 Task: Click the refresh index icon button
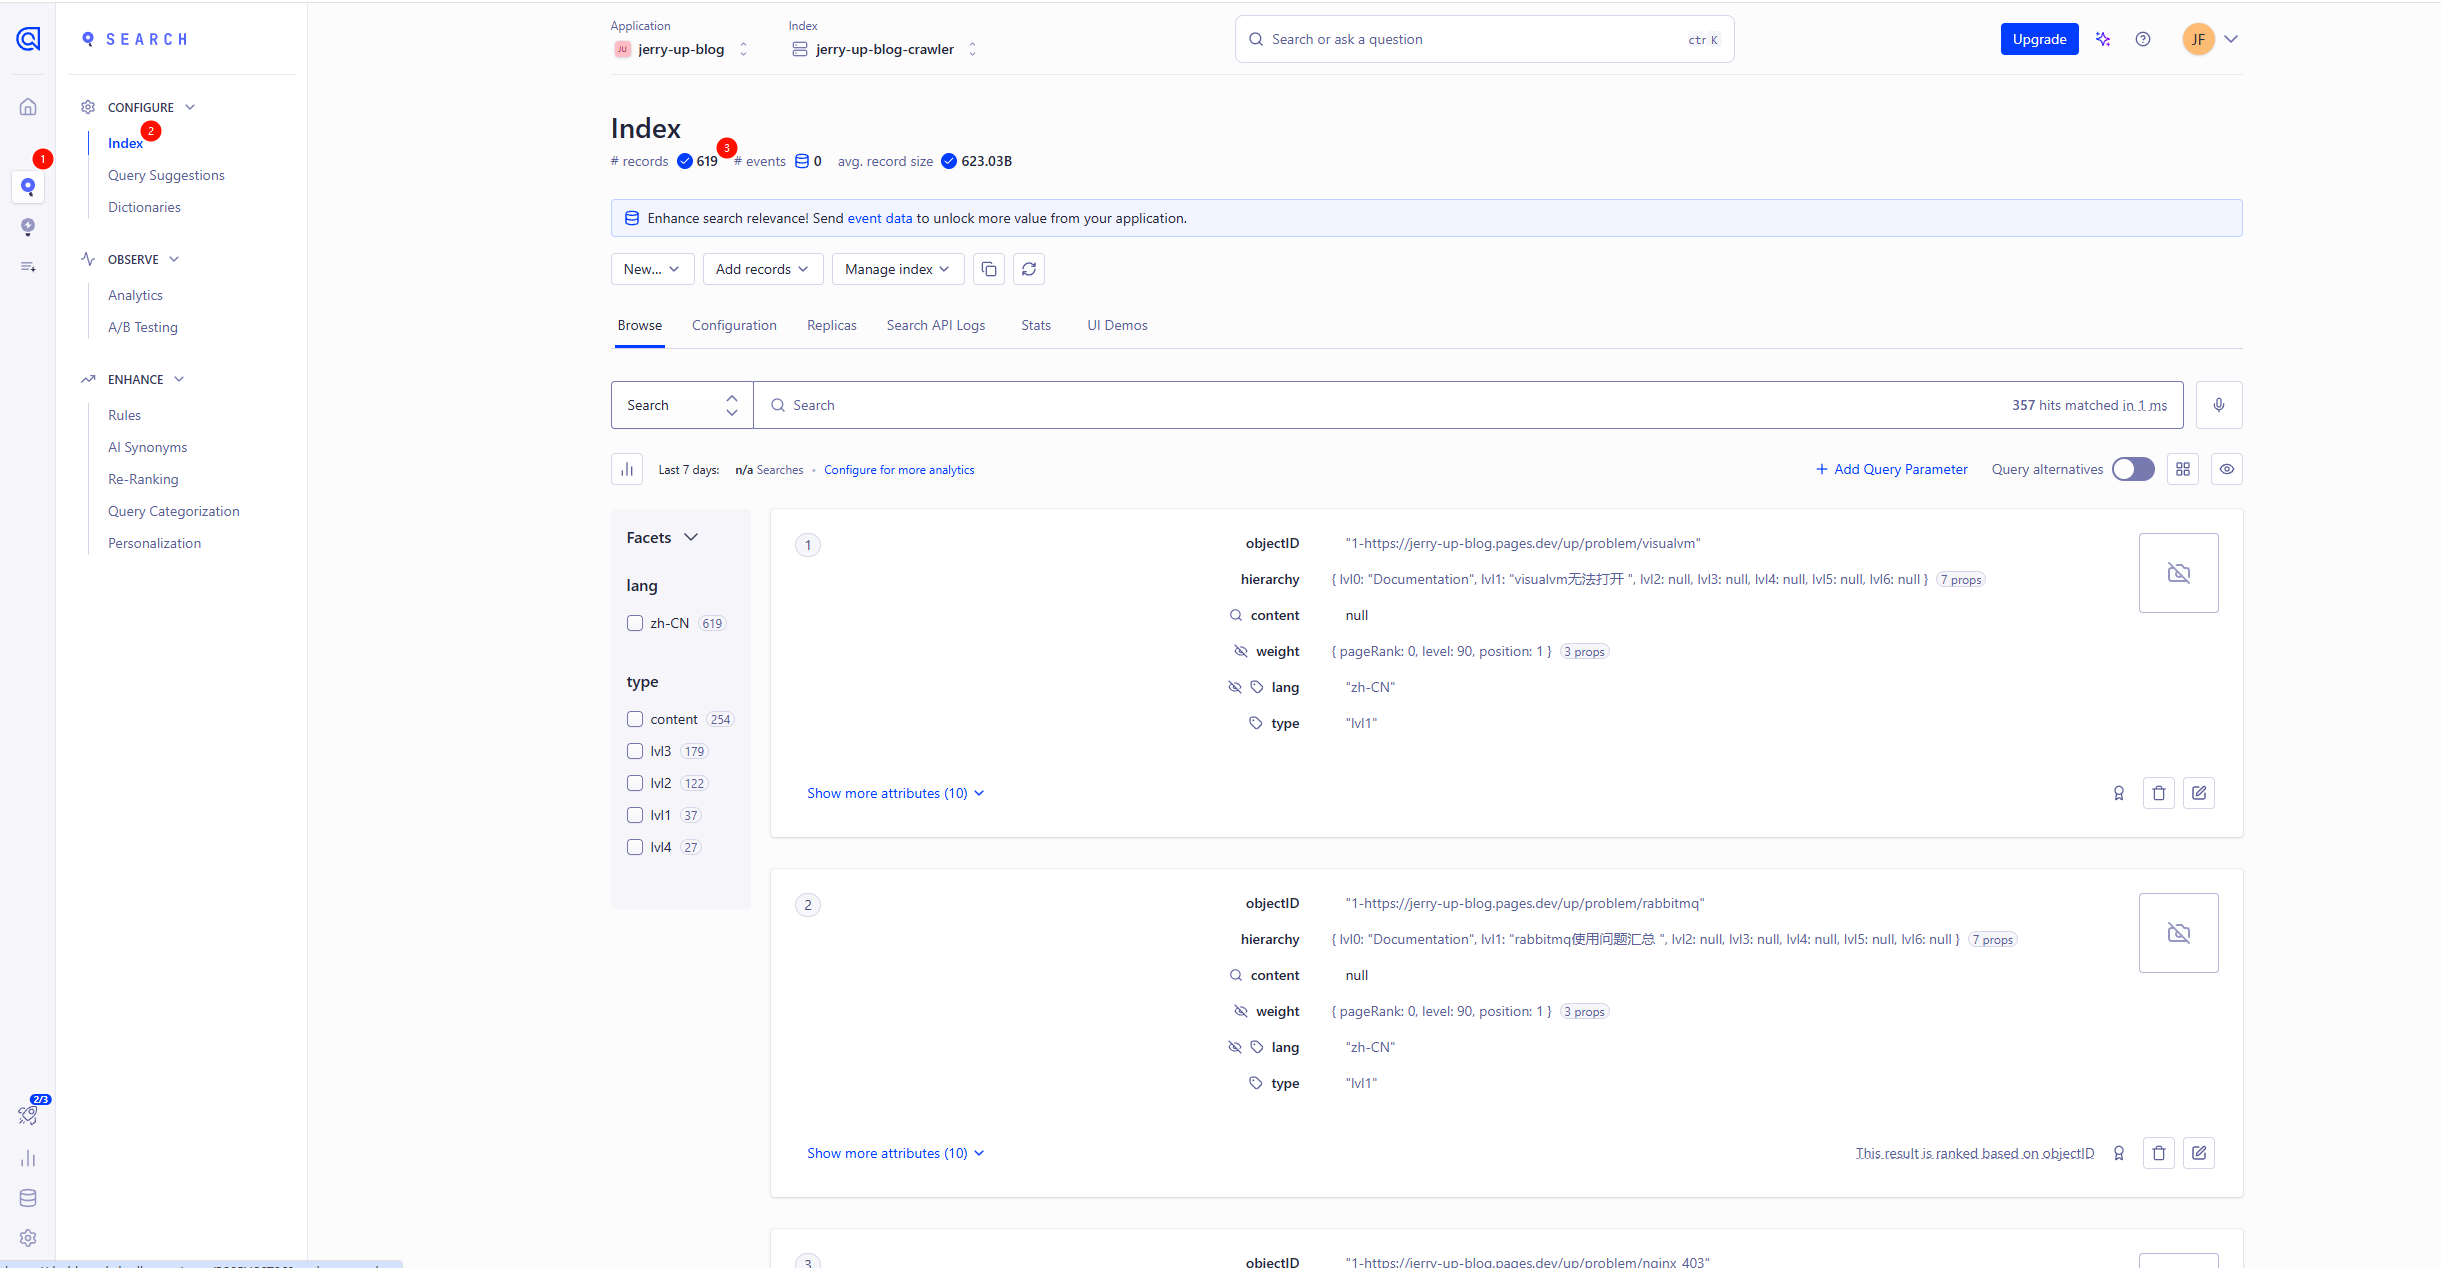click(x=1029, y=269)
